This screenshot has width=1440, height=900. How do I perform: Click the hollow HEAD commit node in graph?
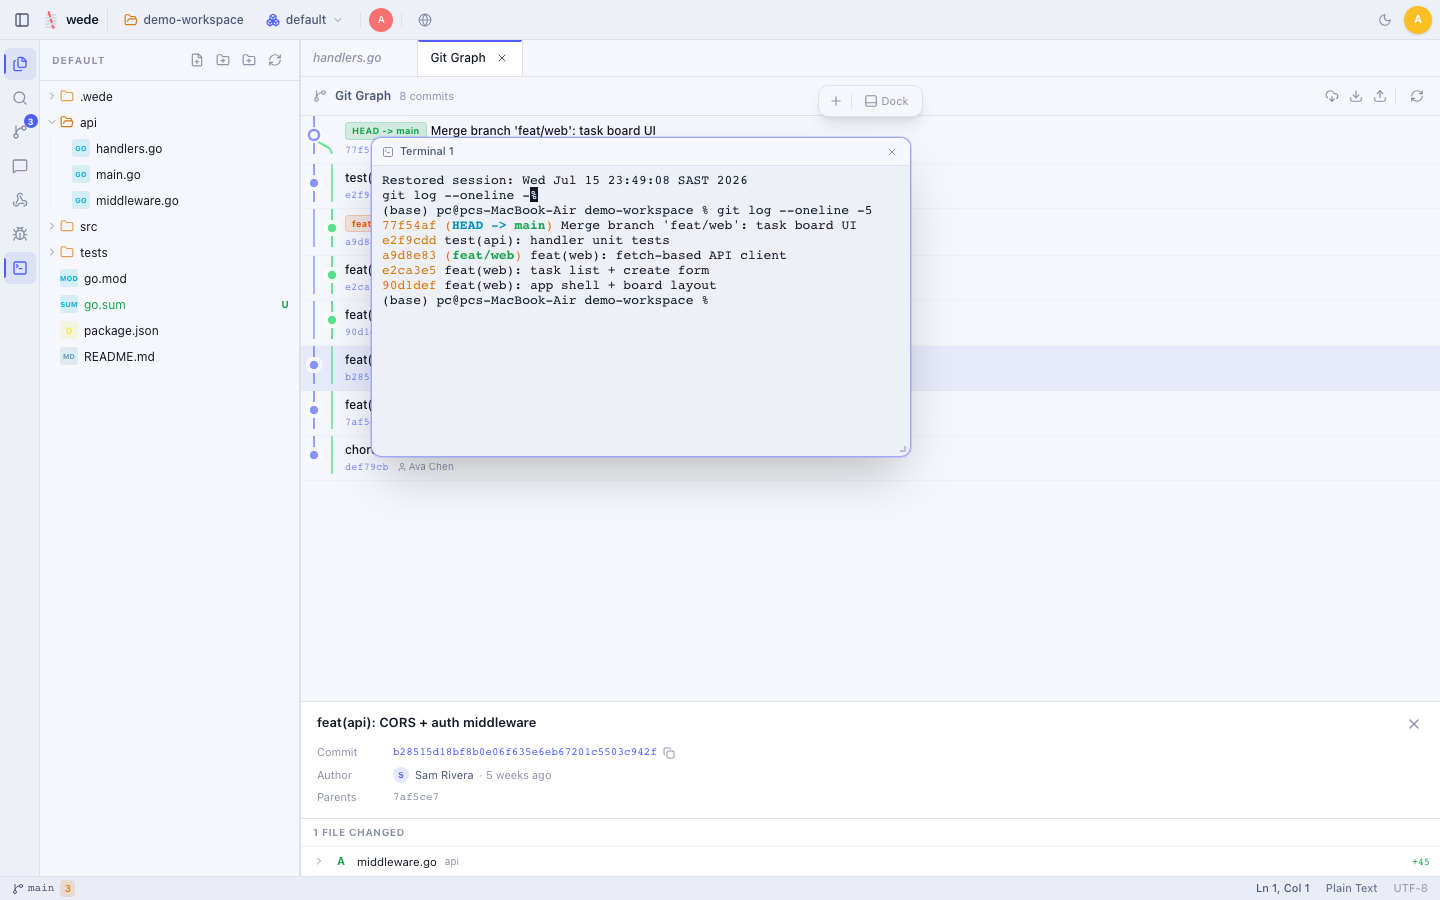[314, 135]
